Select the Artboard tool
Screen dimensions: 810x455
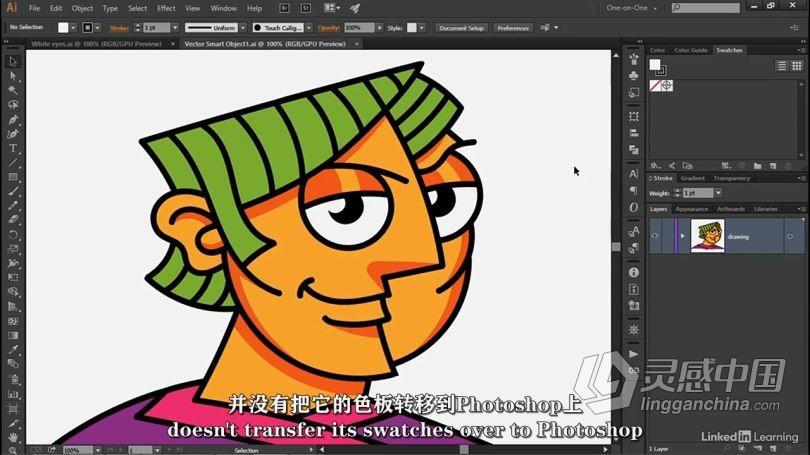(x=13, y=409)
